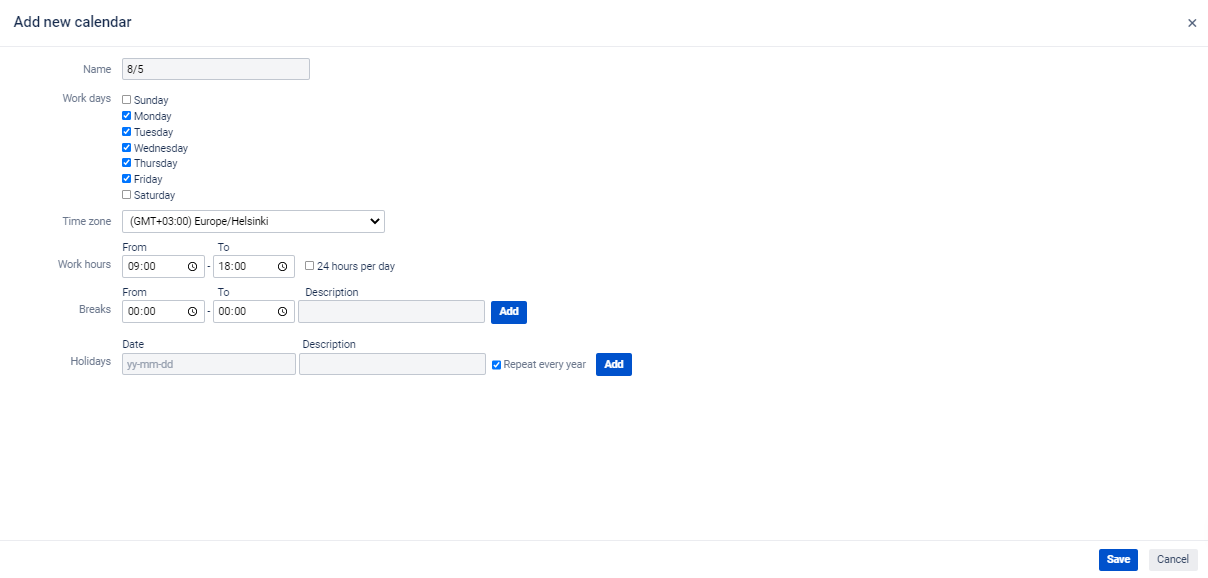The width and height of the screenshot is (1208, 578).
Task: Tick the Saturday checkbox
Action: click(127, 195)
